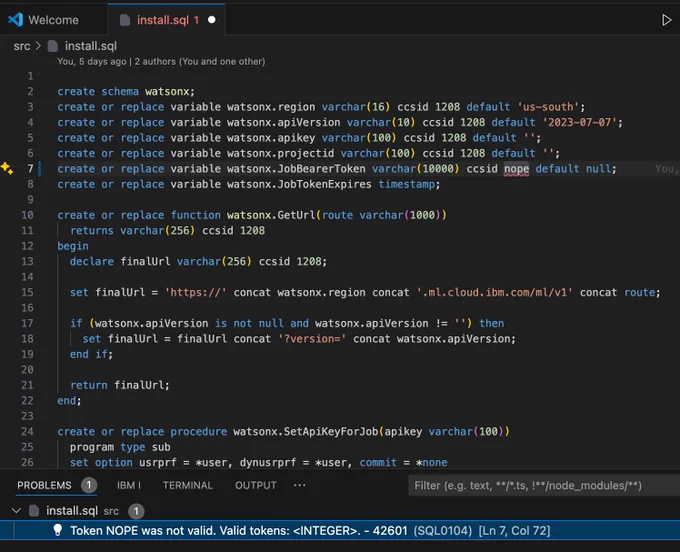Click 'begin' keyword on line 12
The width and height of the screenshot is (680, 552).
tap(73, 246)
